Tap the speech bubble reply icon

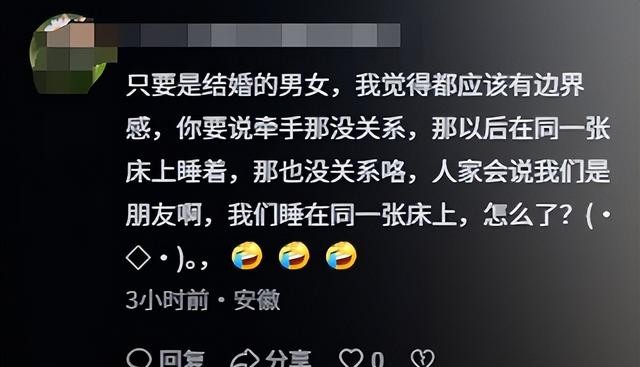[139, 359]
